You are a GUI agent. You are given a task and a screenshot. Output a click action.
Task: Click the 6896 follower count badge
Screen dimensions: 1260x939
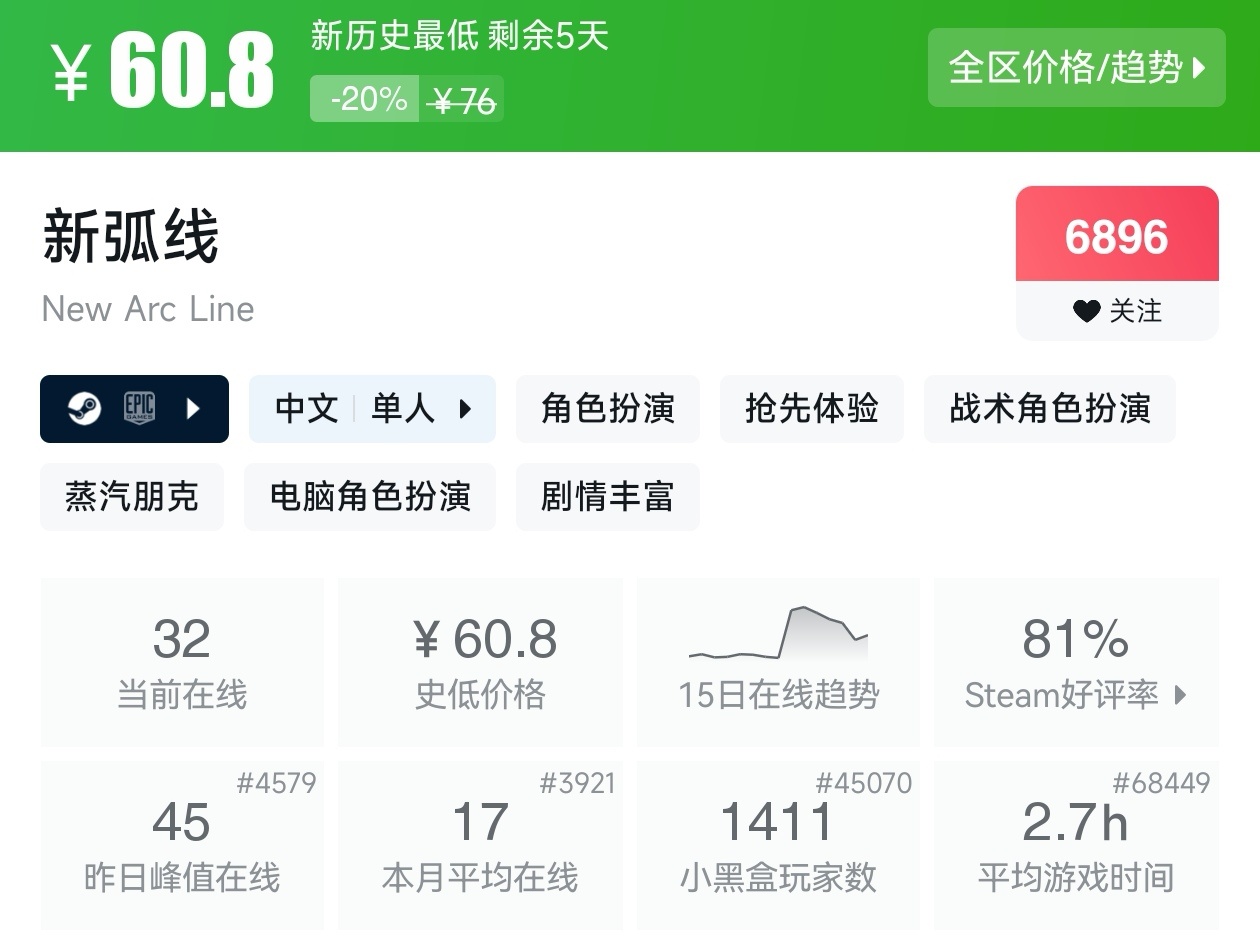click(x=1117, y=235)
